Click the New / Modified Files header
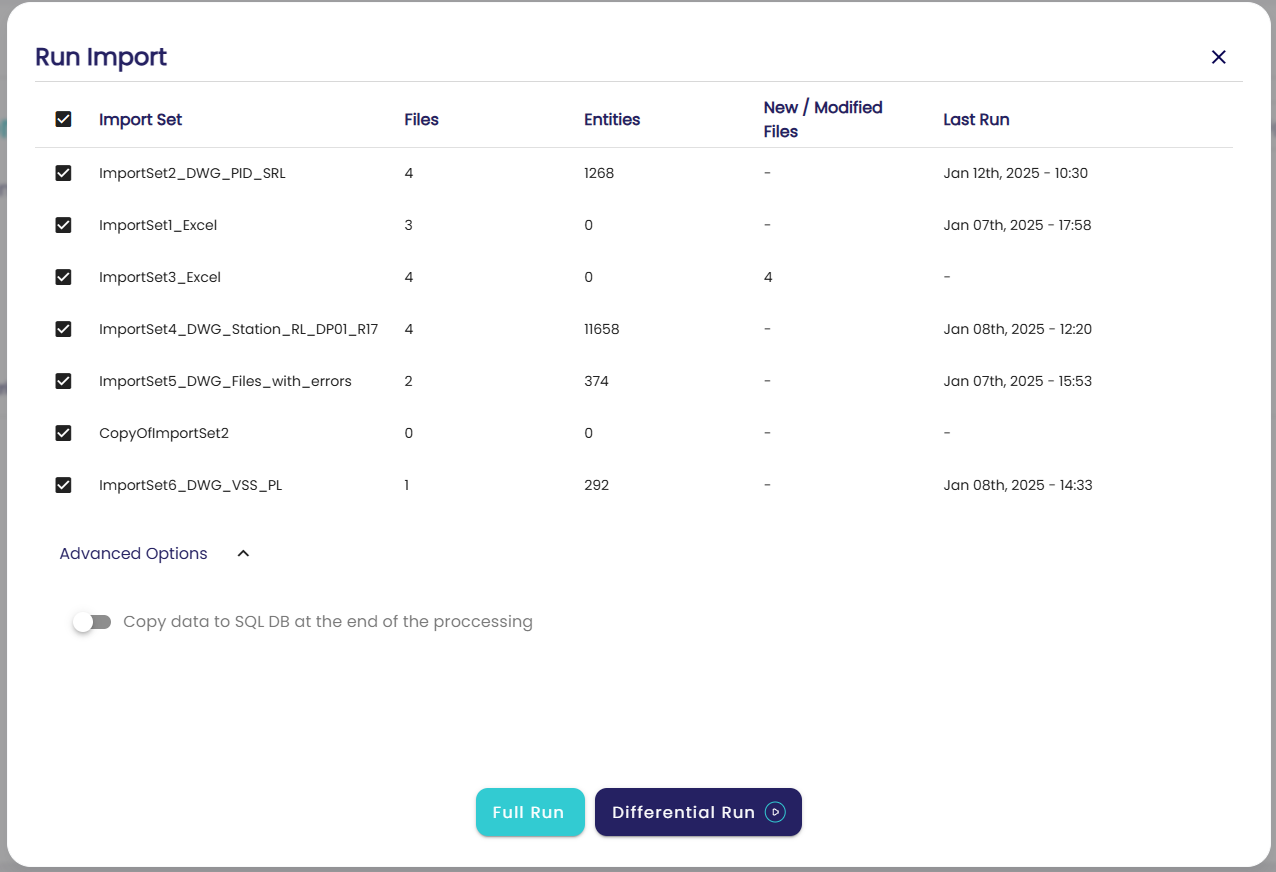The width and height of the screenshot is (1276, 872). point(823,119)
